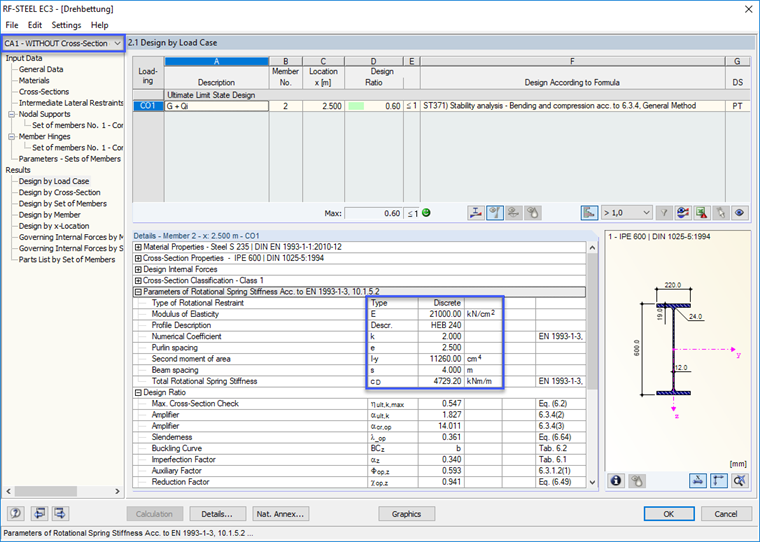Collapse Parameters of Rotational Spring Stiffness section
760x542 pixels.
point(138,292)
